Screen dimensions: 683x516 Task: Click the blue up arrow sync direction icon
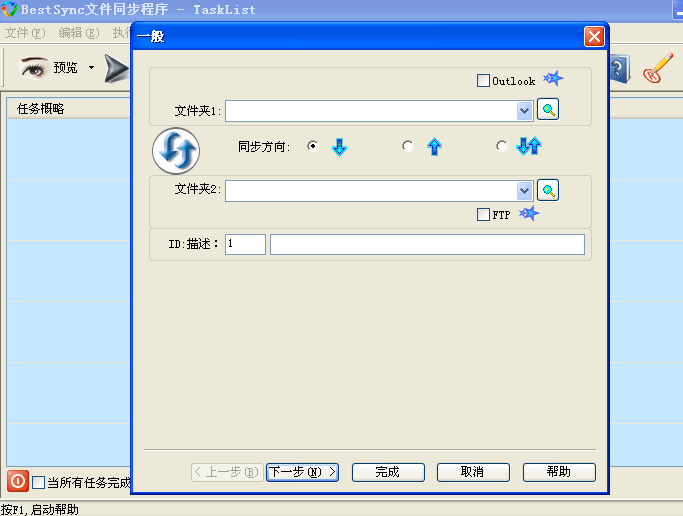pos(434,147)
